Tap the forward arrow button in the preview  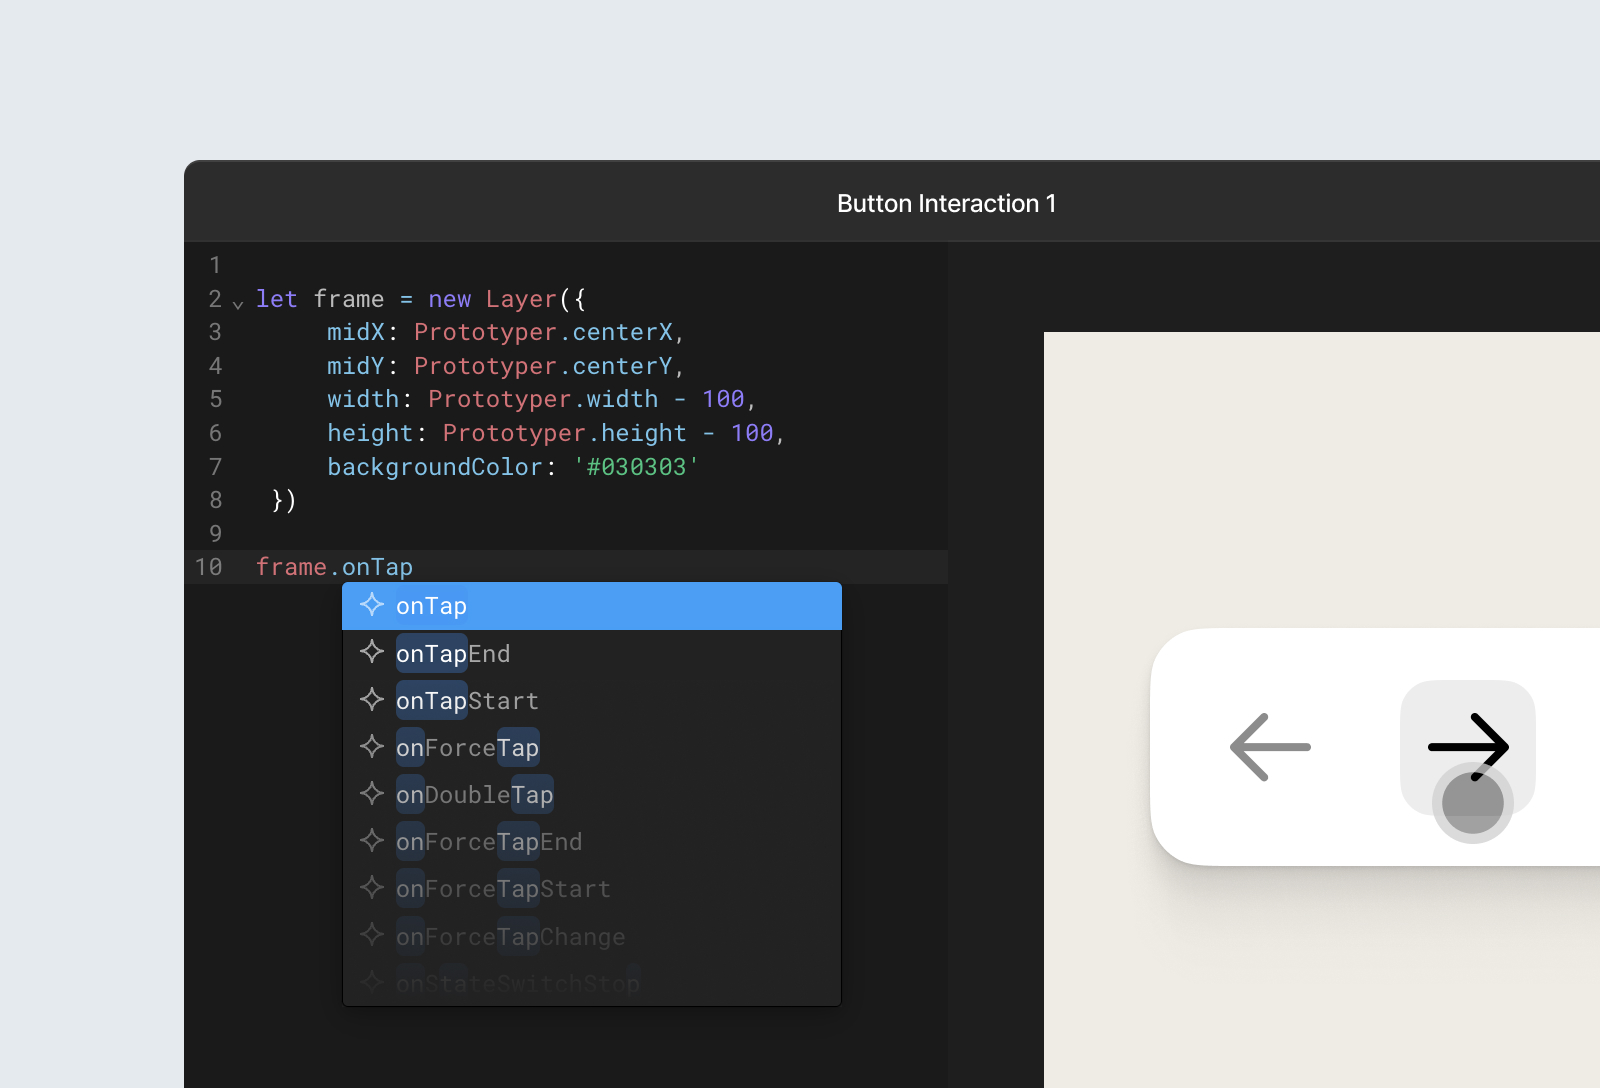(x=1468, y=746)
